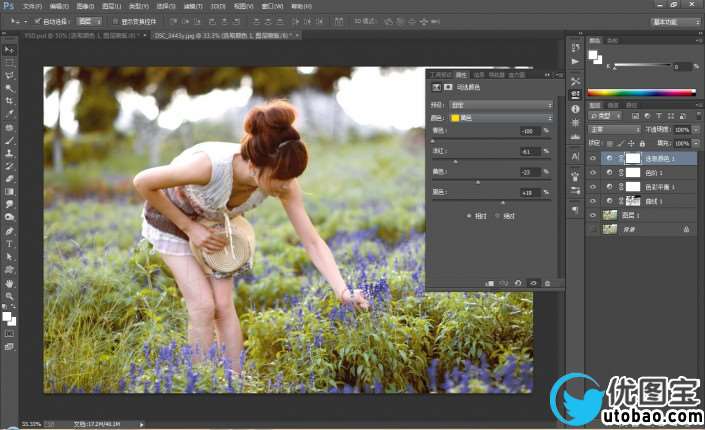Open the 文件 (File) menu
This screenshot has height=430, width=705.
tap(32, 5)
